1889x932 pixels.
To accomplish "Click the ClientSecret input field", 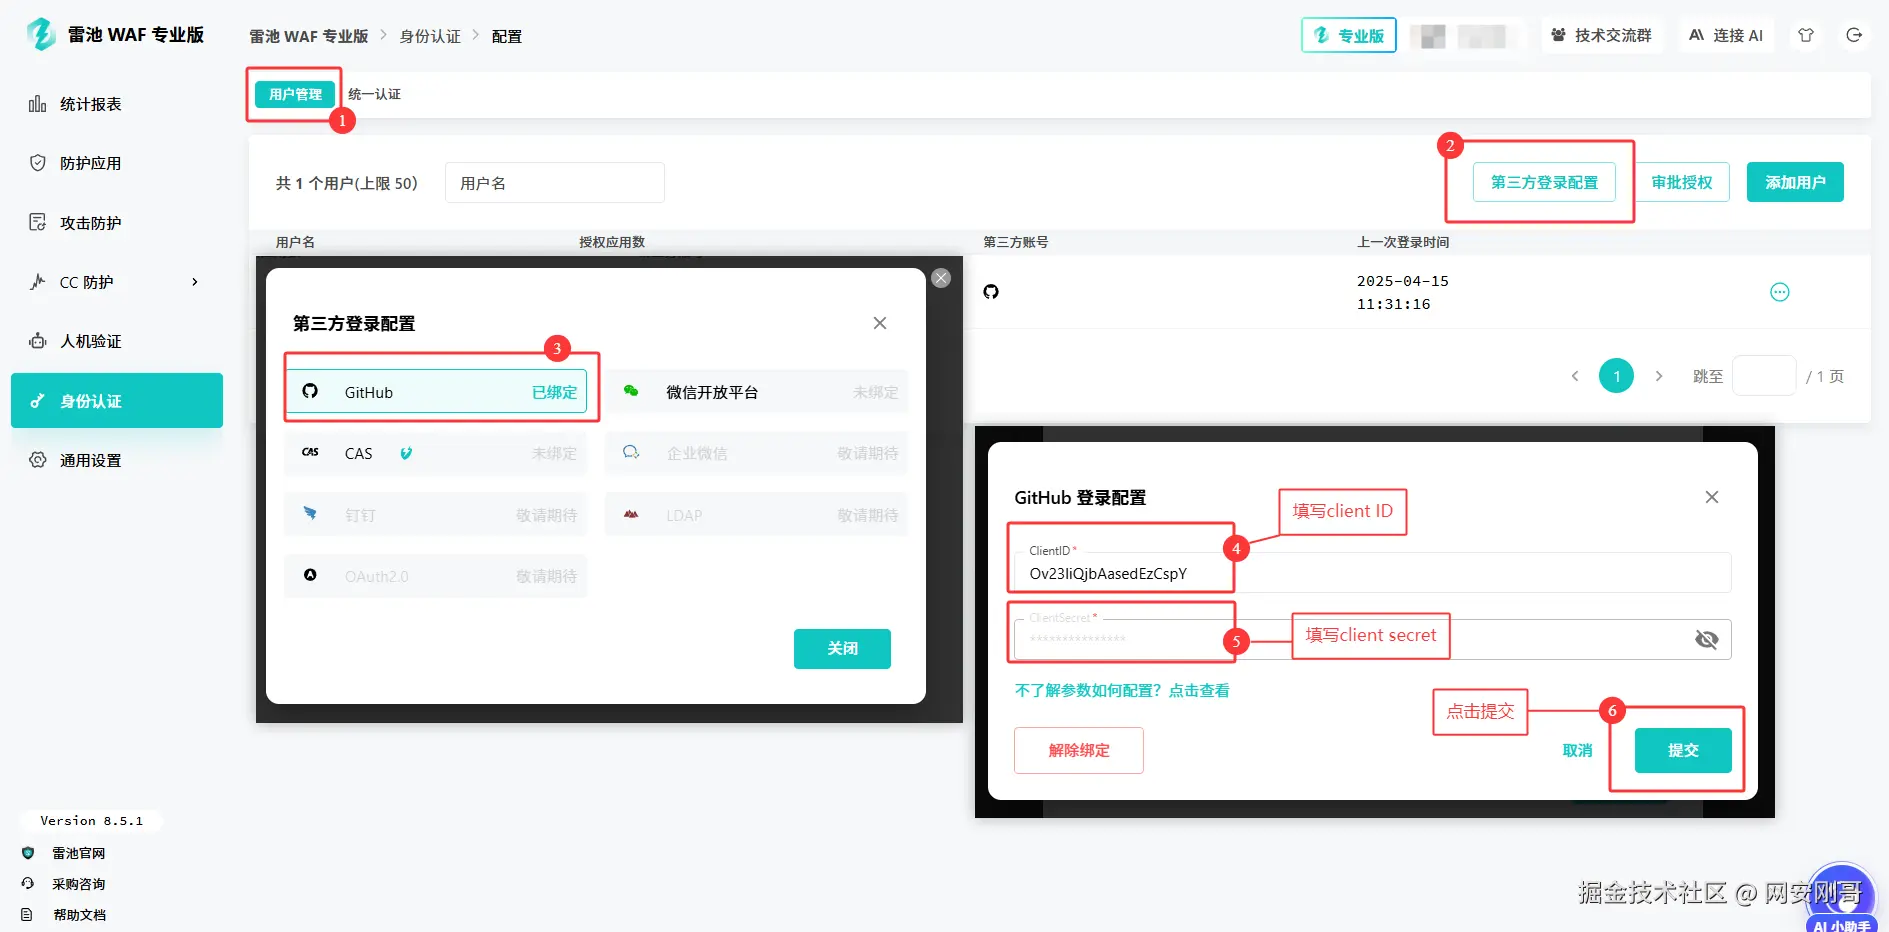I will 1372,639.
